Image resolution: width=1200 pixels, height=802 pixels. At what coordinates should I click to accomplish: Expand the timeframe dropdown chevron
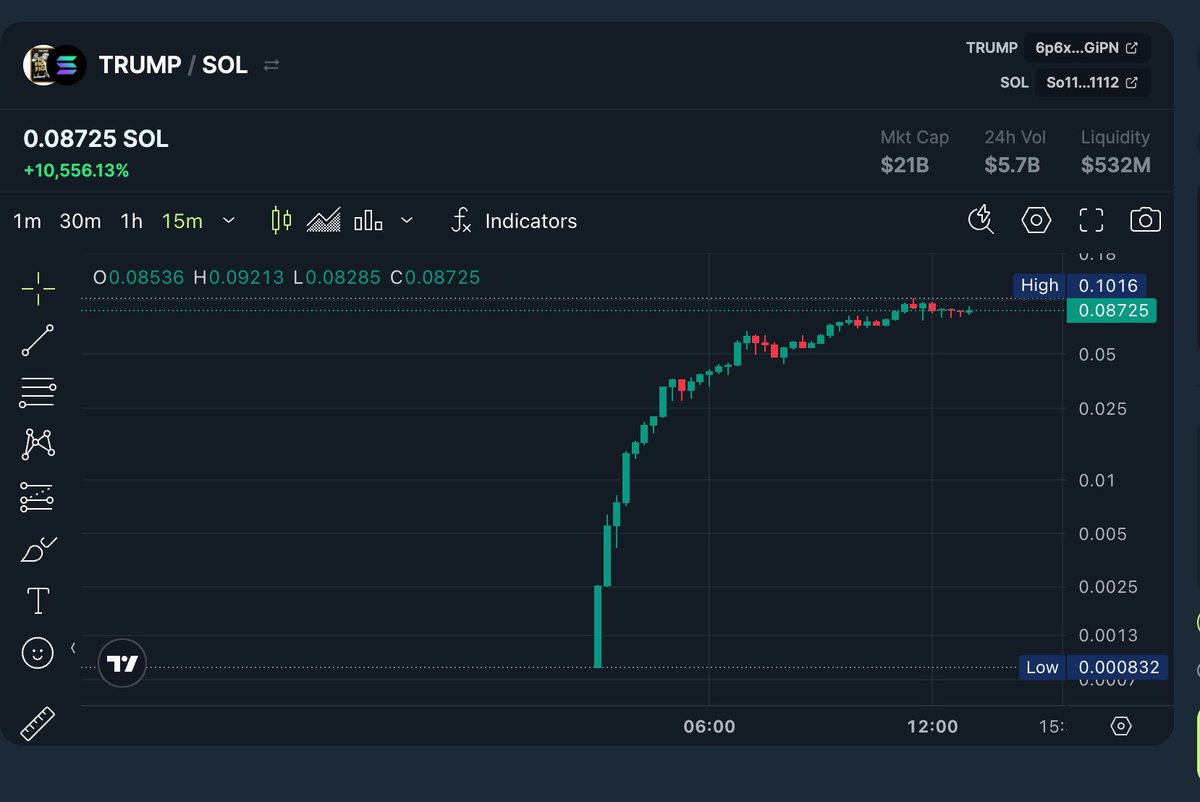click(x=229, y=220)
